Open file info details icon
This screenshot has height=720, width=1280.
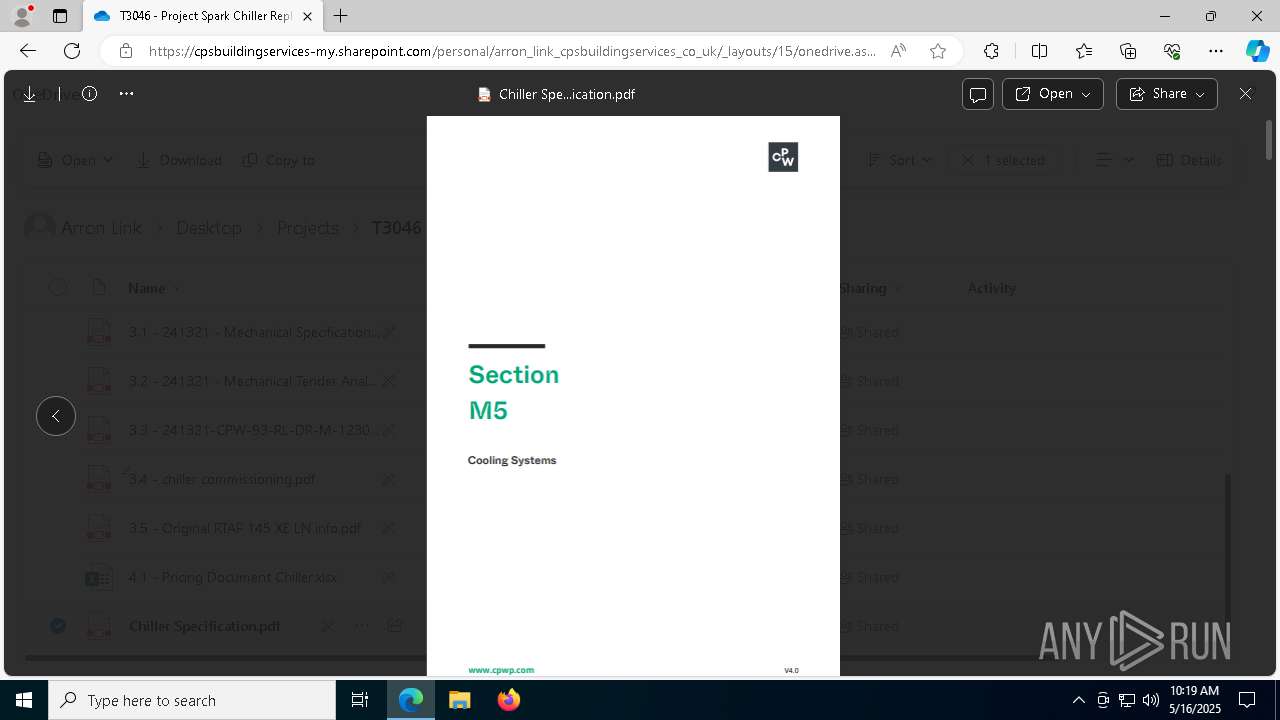[89, 94]
